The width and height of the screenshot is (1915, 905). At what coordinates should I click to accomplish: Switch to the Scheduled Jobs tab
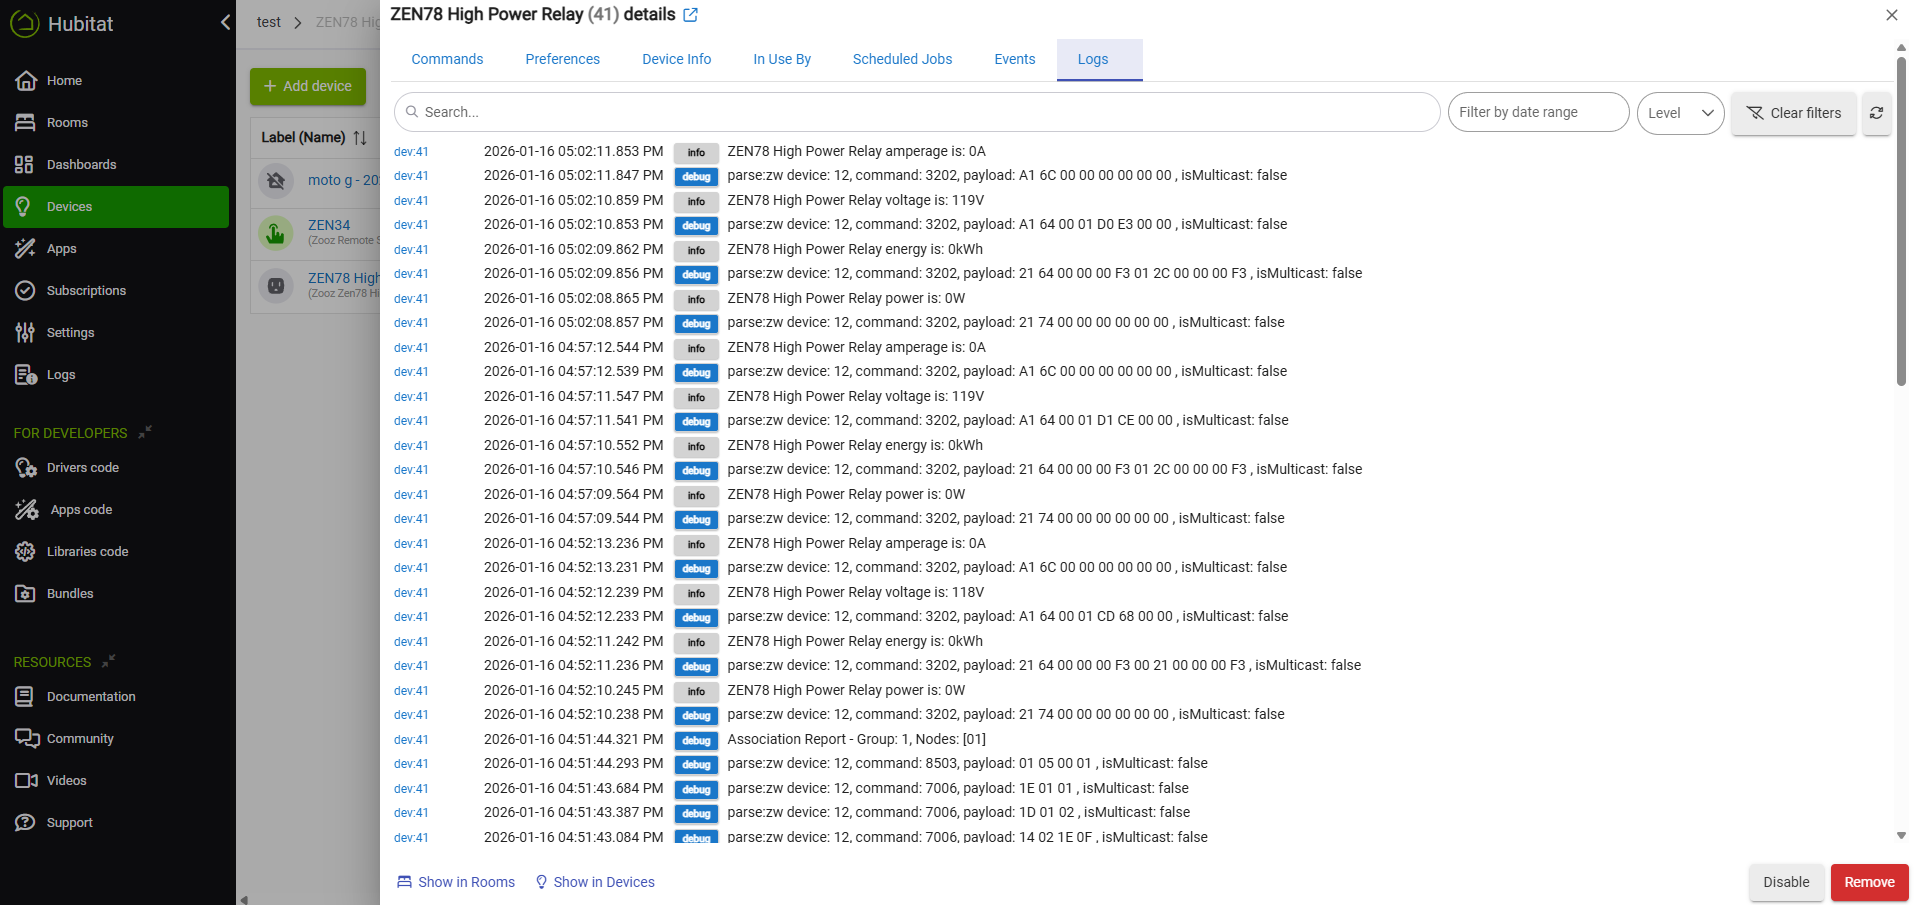pos(902,60)
